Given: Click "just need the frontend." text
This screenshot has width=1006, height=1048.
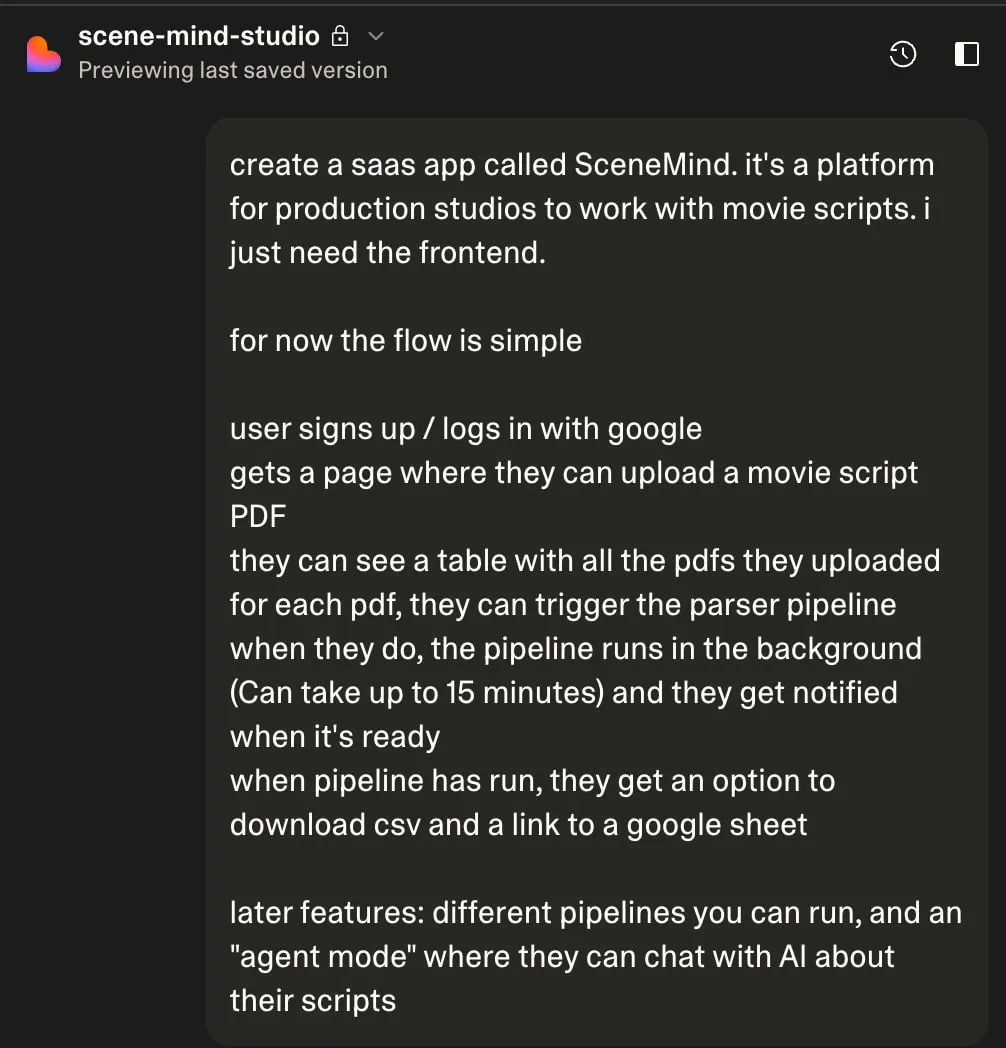Looking at the screenshot, I should pyautogui.click(x=388, y=253).
